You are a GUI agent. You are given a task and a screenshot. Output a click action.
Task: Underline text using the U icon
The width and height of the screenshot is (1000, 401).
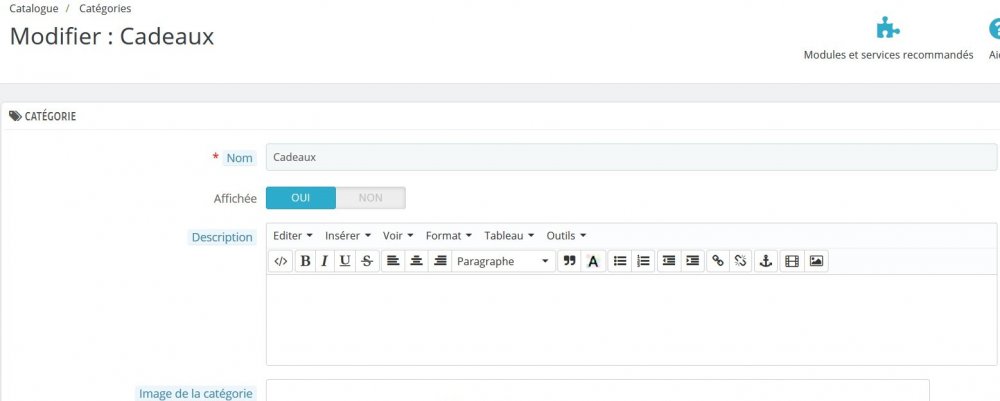pyautogui.click(x=345, y=261)
